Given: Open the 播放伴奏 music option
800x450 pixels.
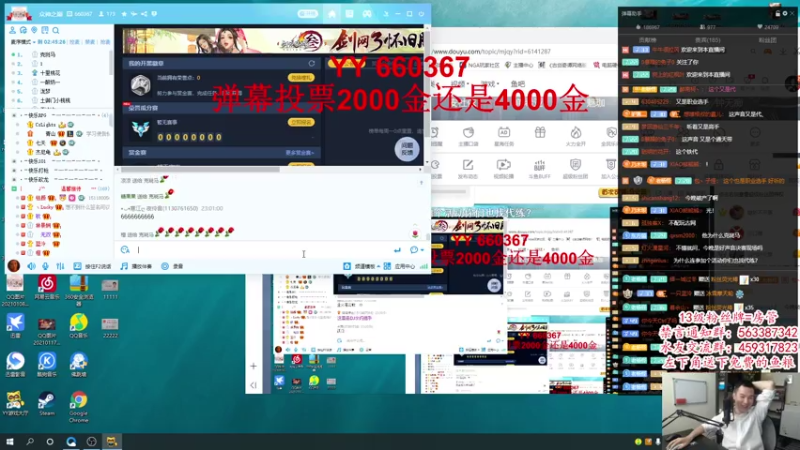Looking at the screenshot, I should 136,266.
